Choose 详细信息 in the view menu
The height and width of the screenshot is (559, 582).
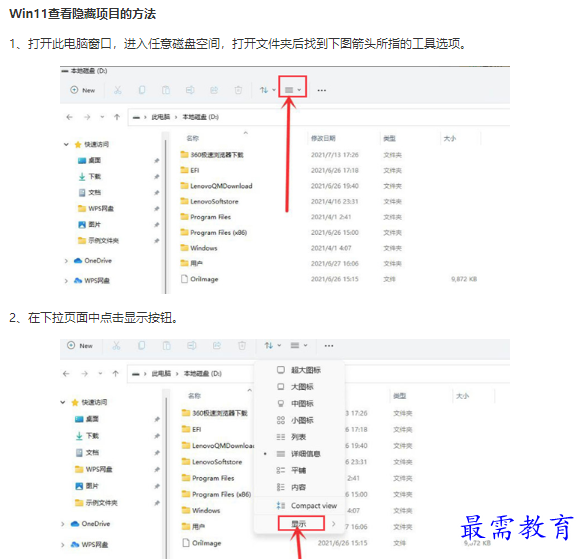click(x=299, y=454)
